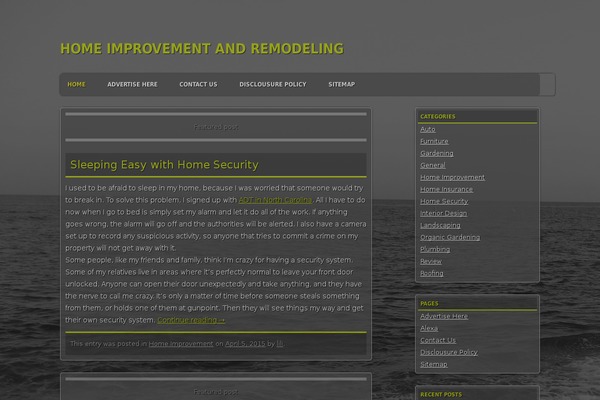This screenshot has width=600, height=400.
Task: Follow the ADT in North Carolina link
Action: [x=275, y=200]
